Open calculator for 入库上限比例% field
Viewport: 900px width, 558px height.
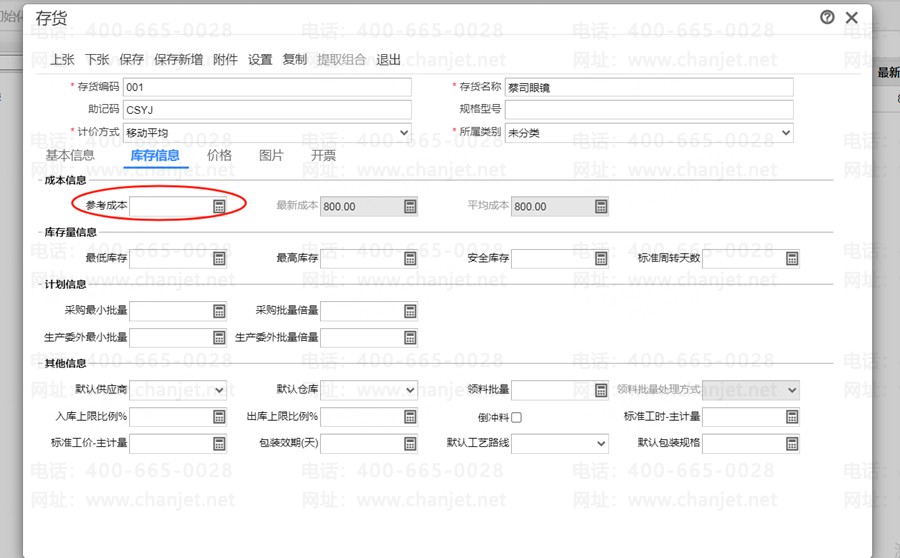219,417
